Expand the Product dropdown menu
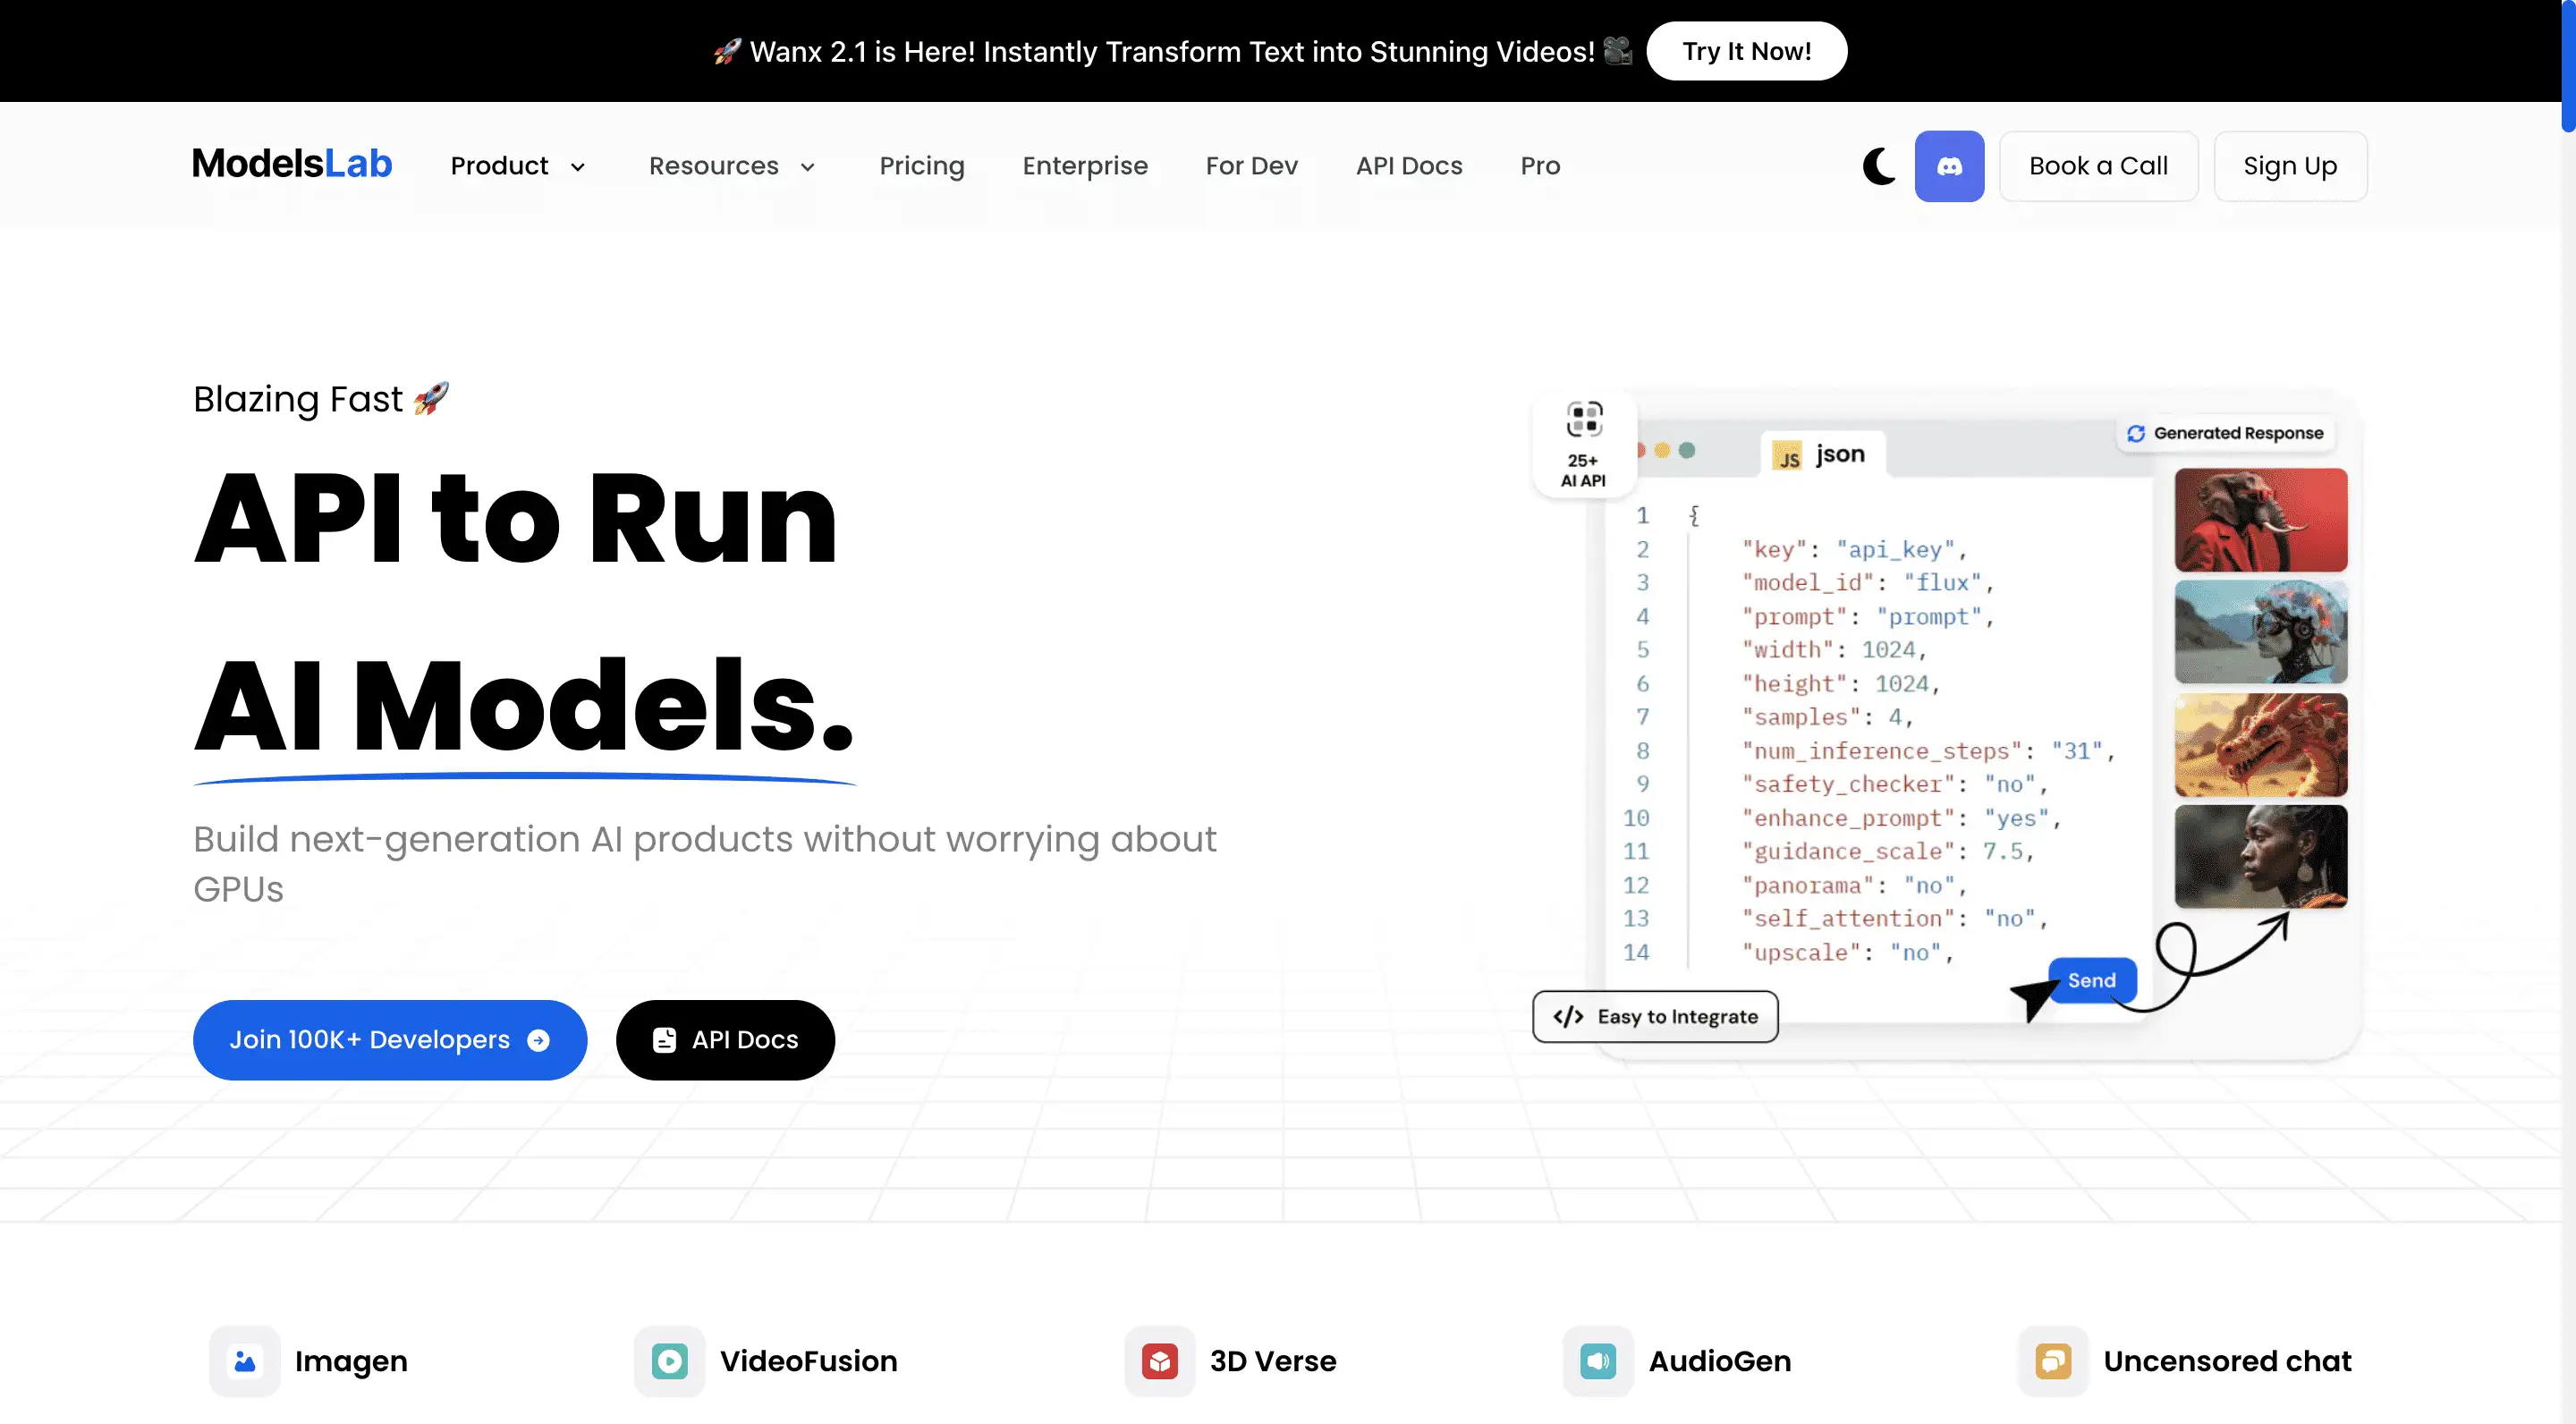 coord(518,166)
